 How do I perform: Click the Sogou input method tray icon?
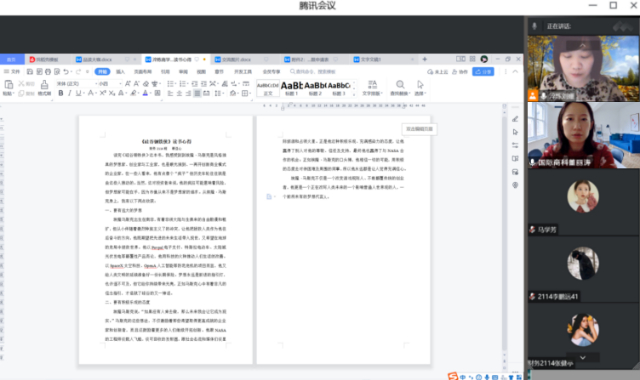tap(452, 376)
